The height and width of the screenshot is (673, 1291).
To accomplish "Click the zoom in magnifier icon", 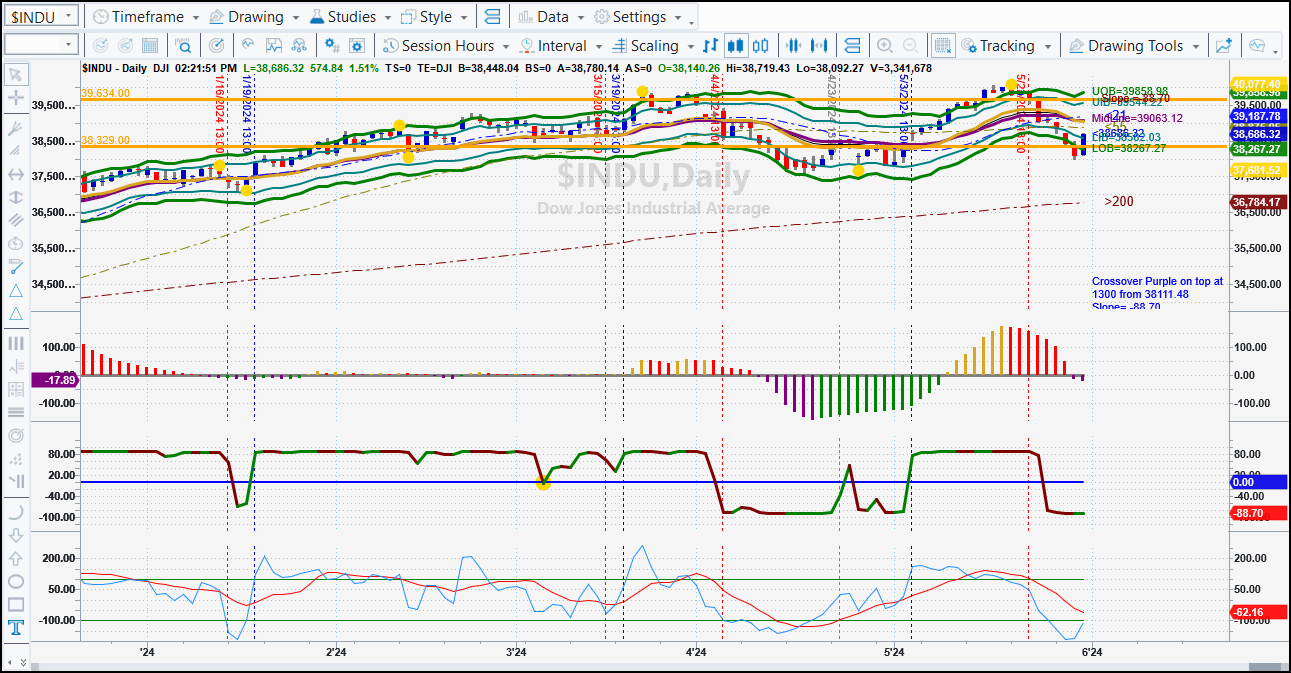I will (x=884, y=46).
